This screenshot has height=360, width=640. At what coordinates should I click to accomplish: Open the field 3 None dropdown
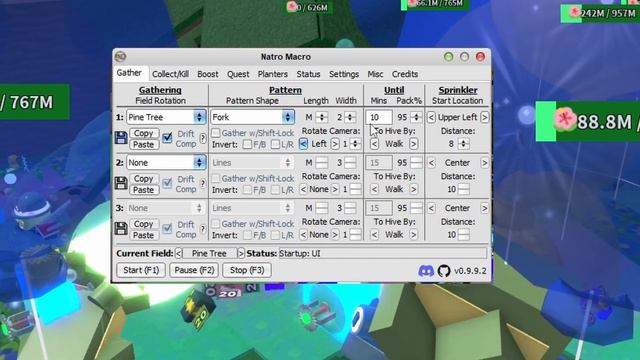point(166,208)
